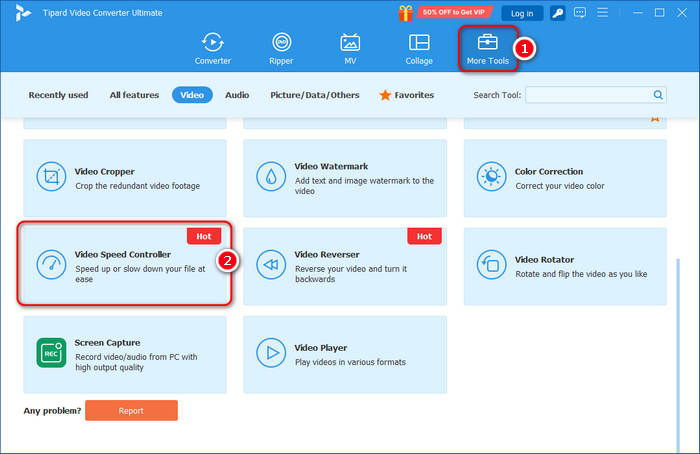Open the Screen Capture title
Viewport: 700px width, 454px height.
point(107,343)
